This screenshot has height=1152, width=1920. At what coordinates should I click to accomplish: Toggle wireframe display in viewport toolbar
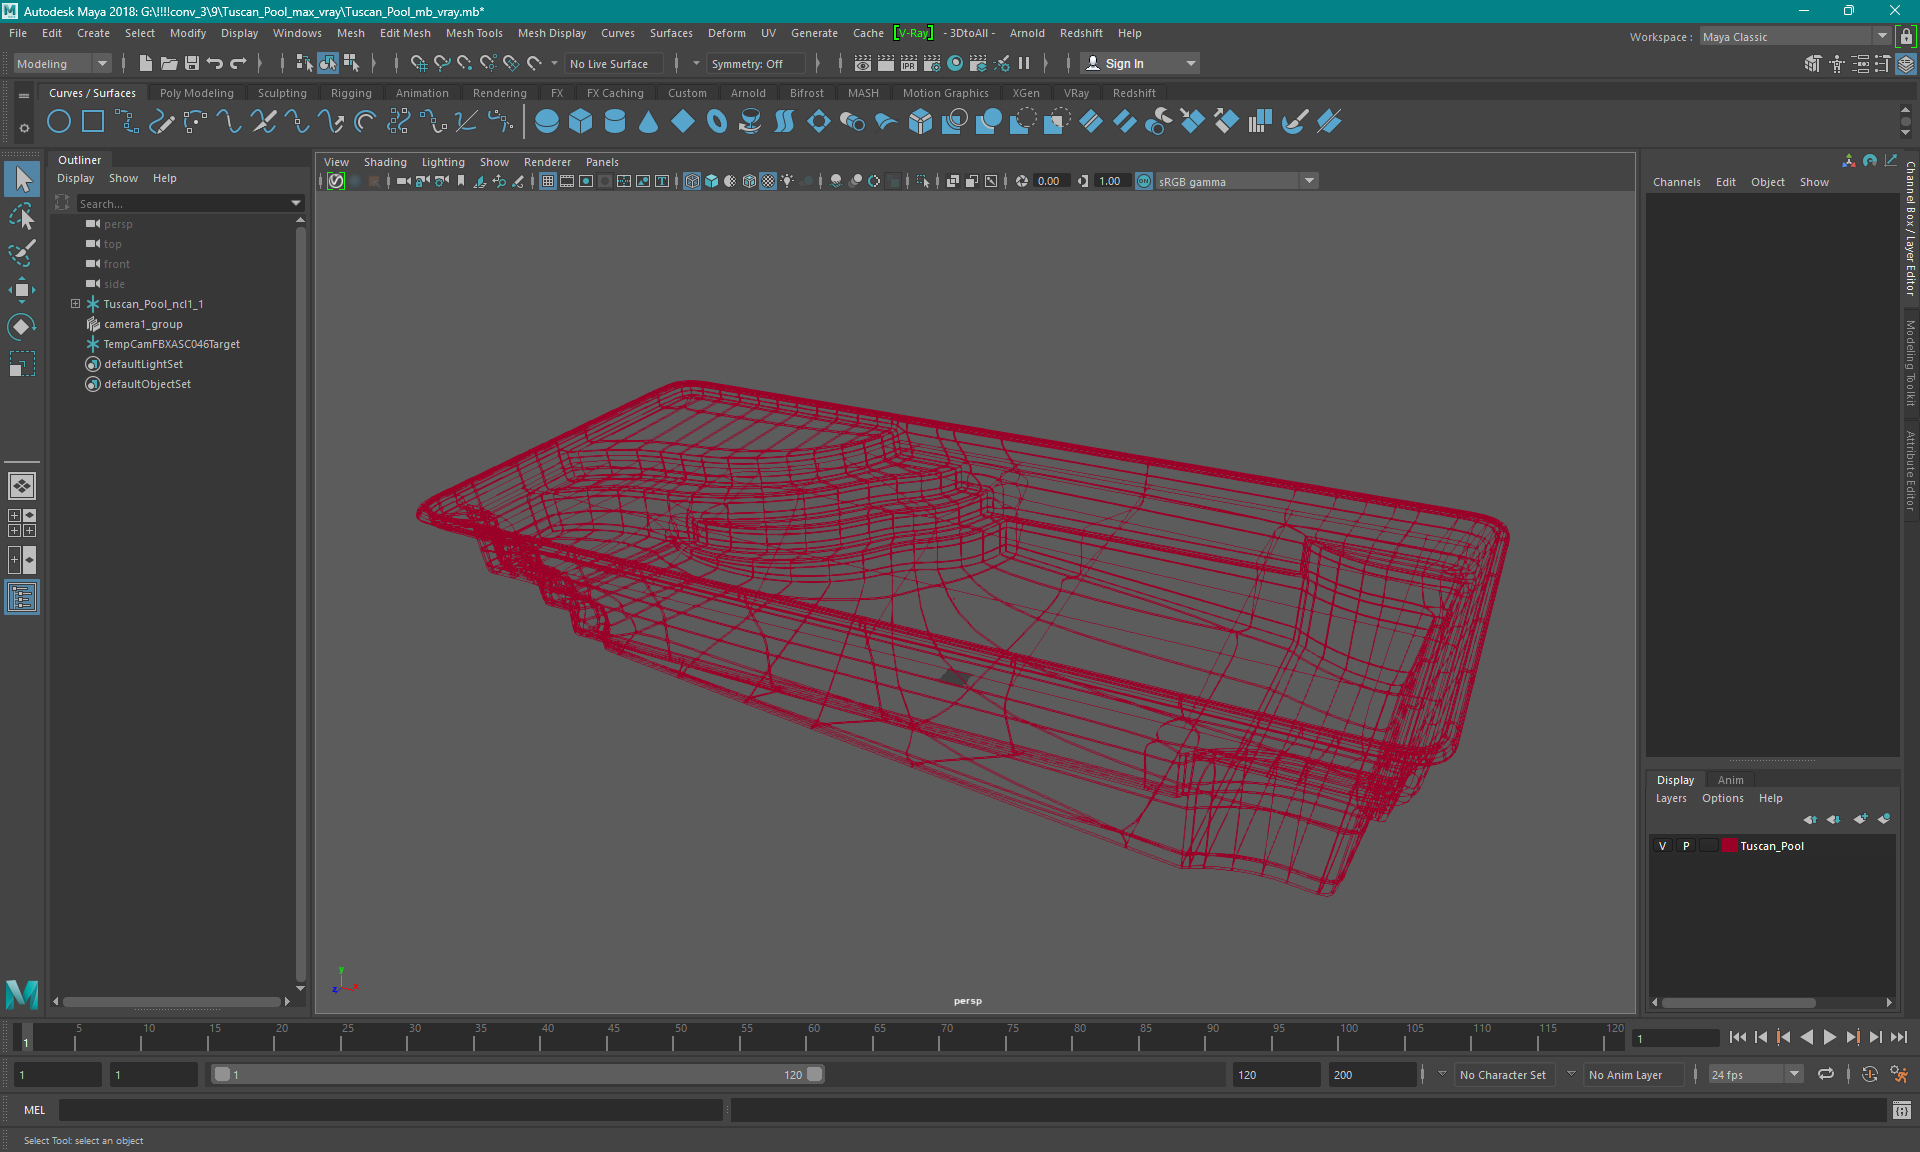point(692,181)
